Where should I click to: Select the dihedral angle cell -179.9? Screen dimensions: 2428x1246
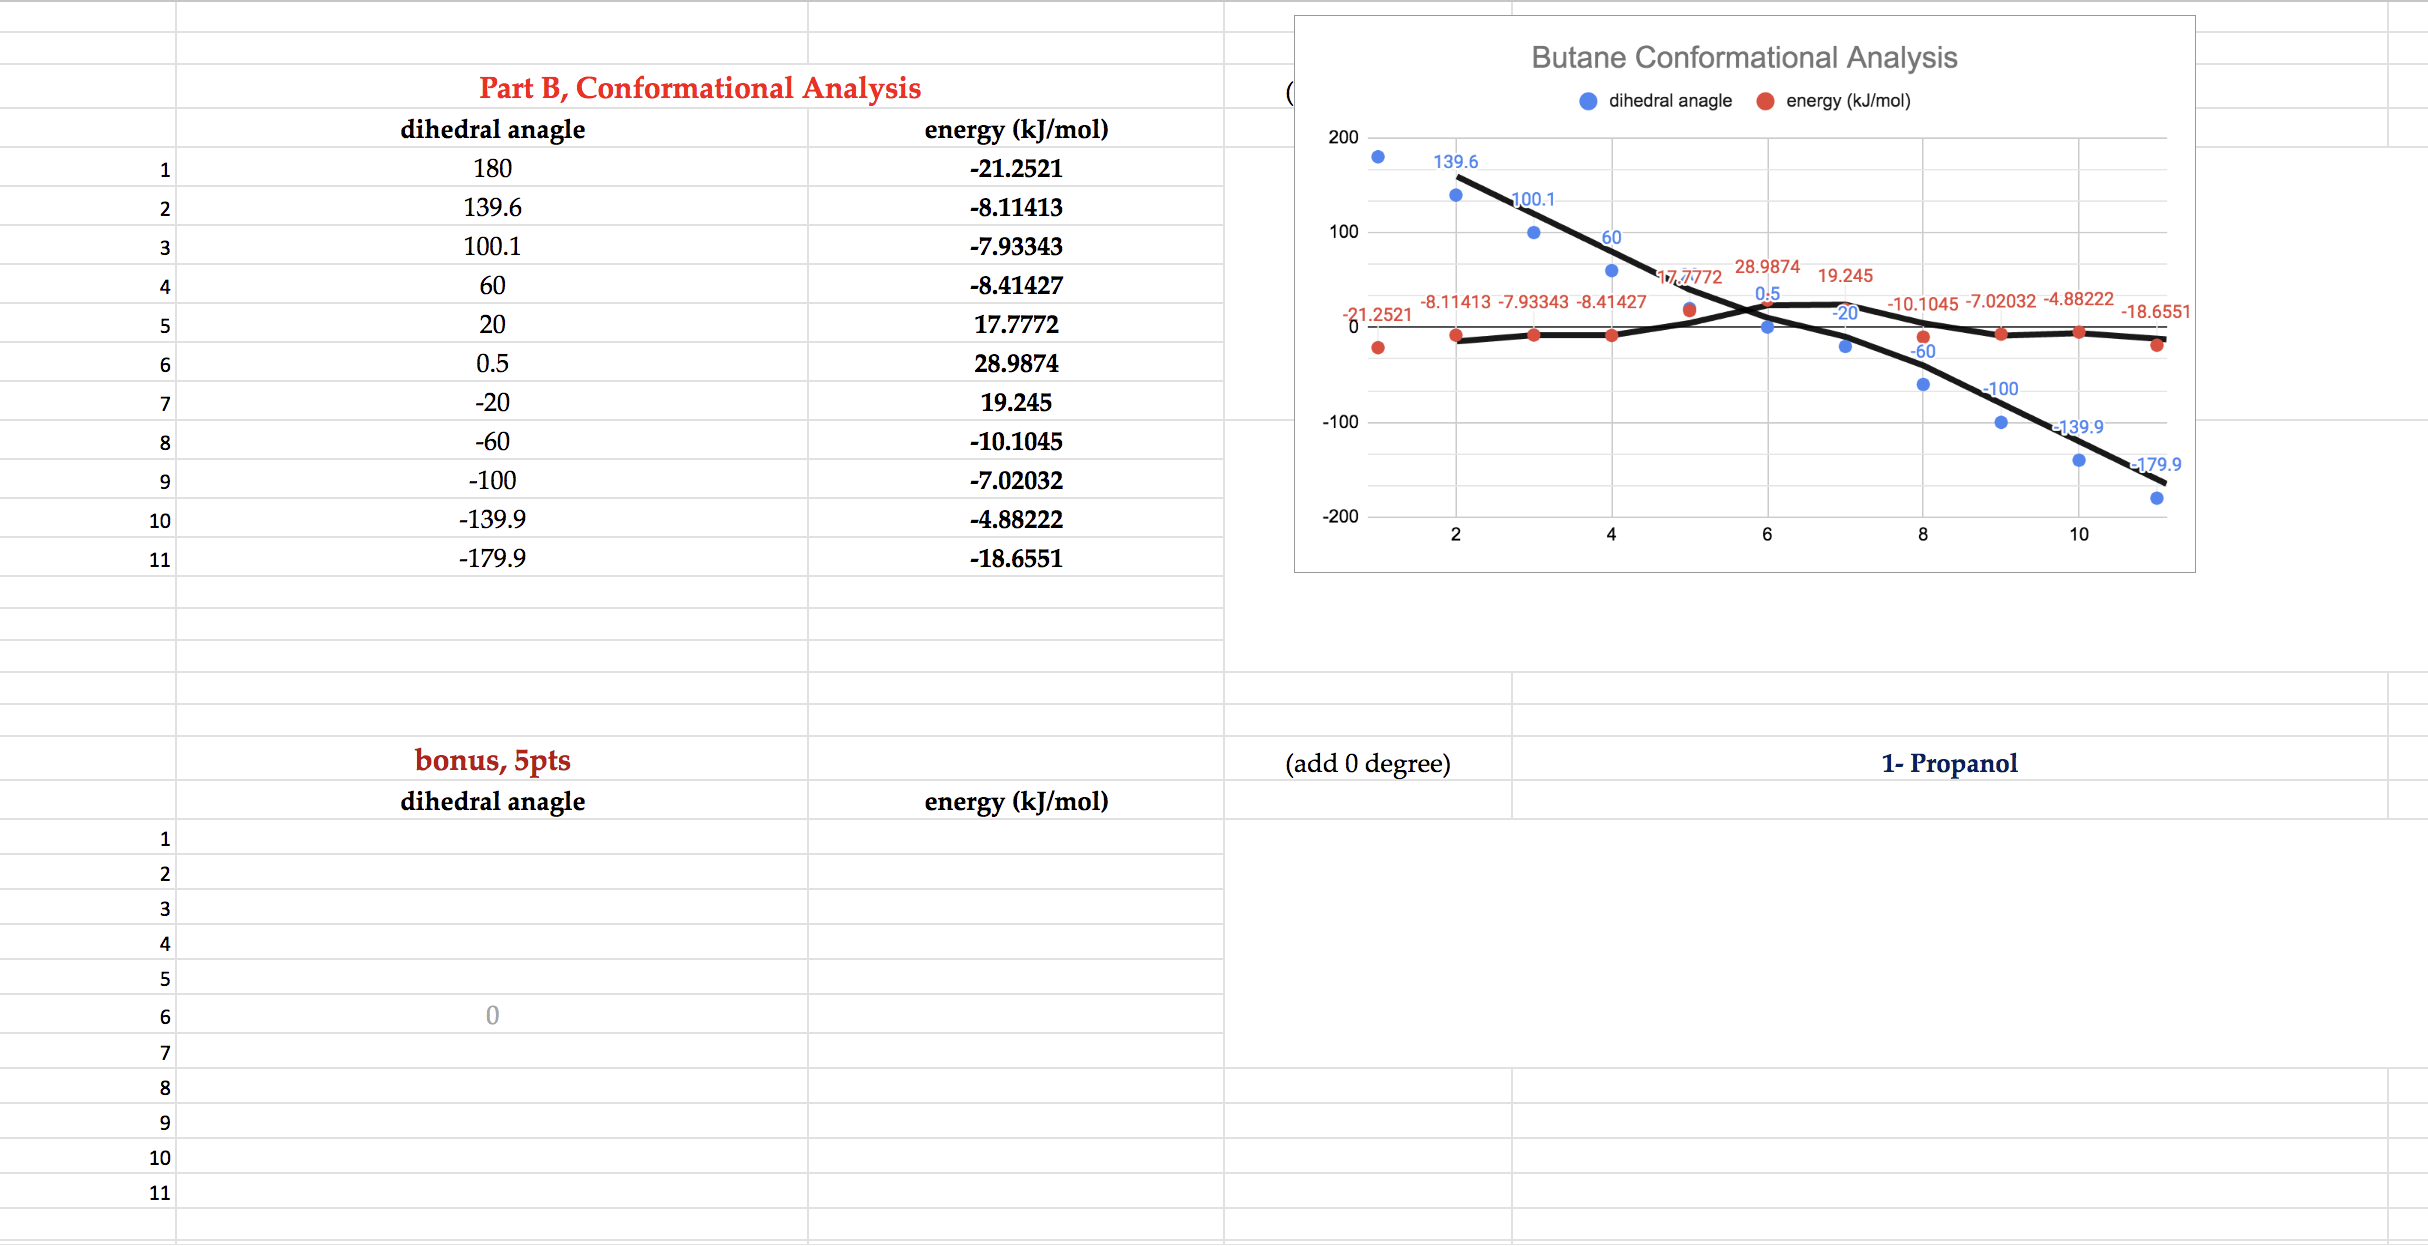492,558
